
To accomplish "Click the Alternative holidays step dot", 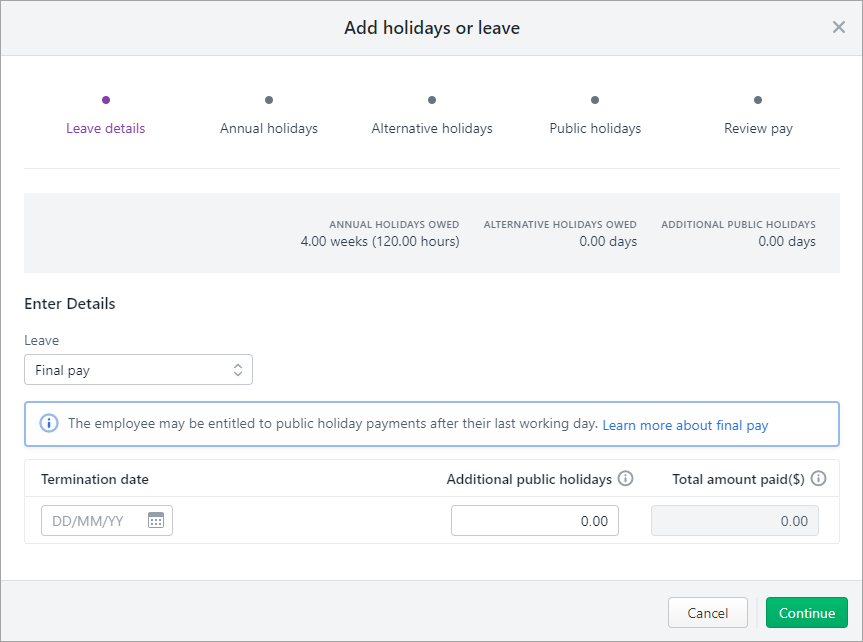I will [432, 100].
